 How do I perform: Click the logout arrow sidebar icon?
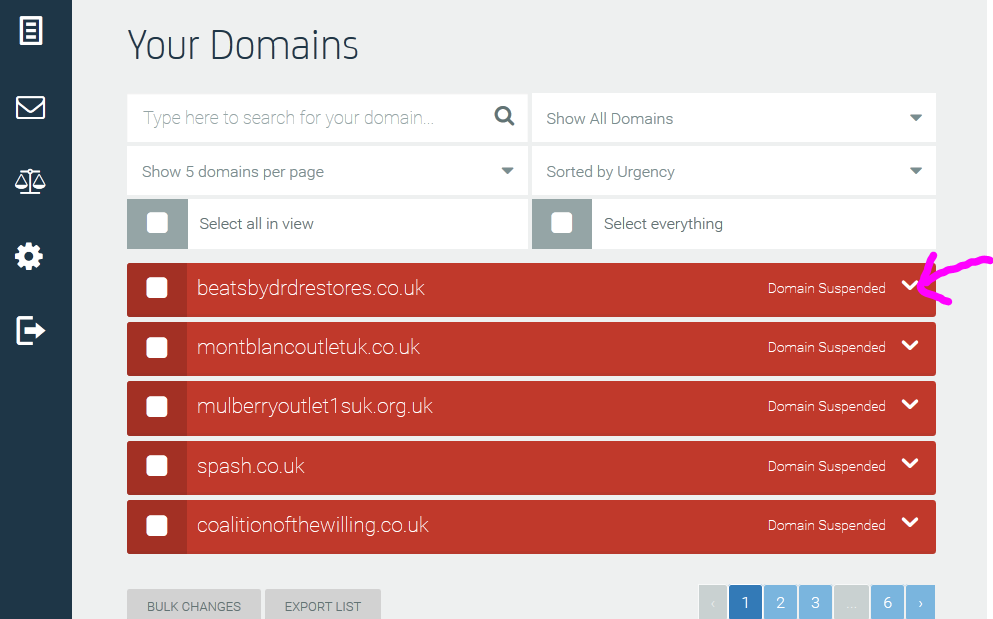(x=30, y=330)
